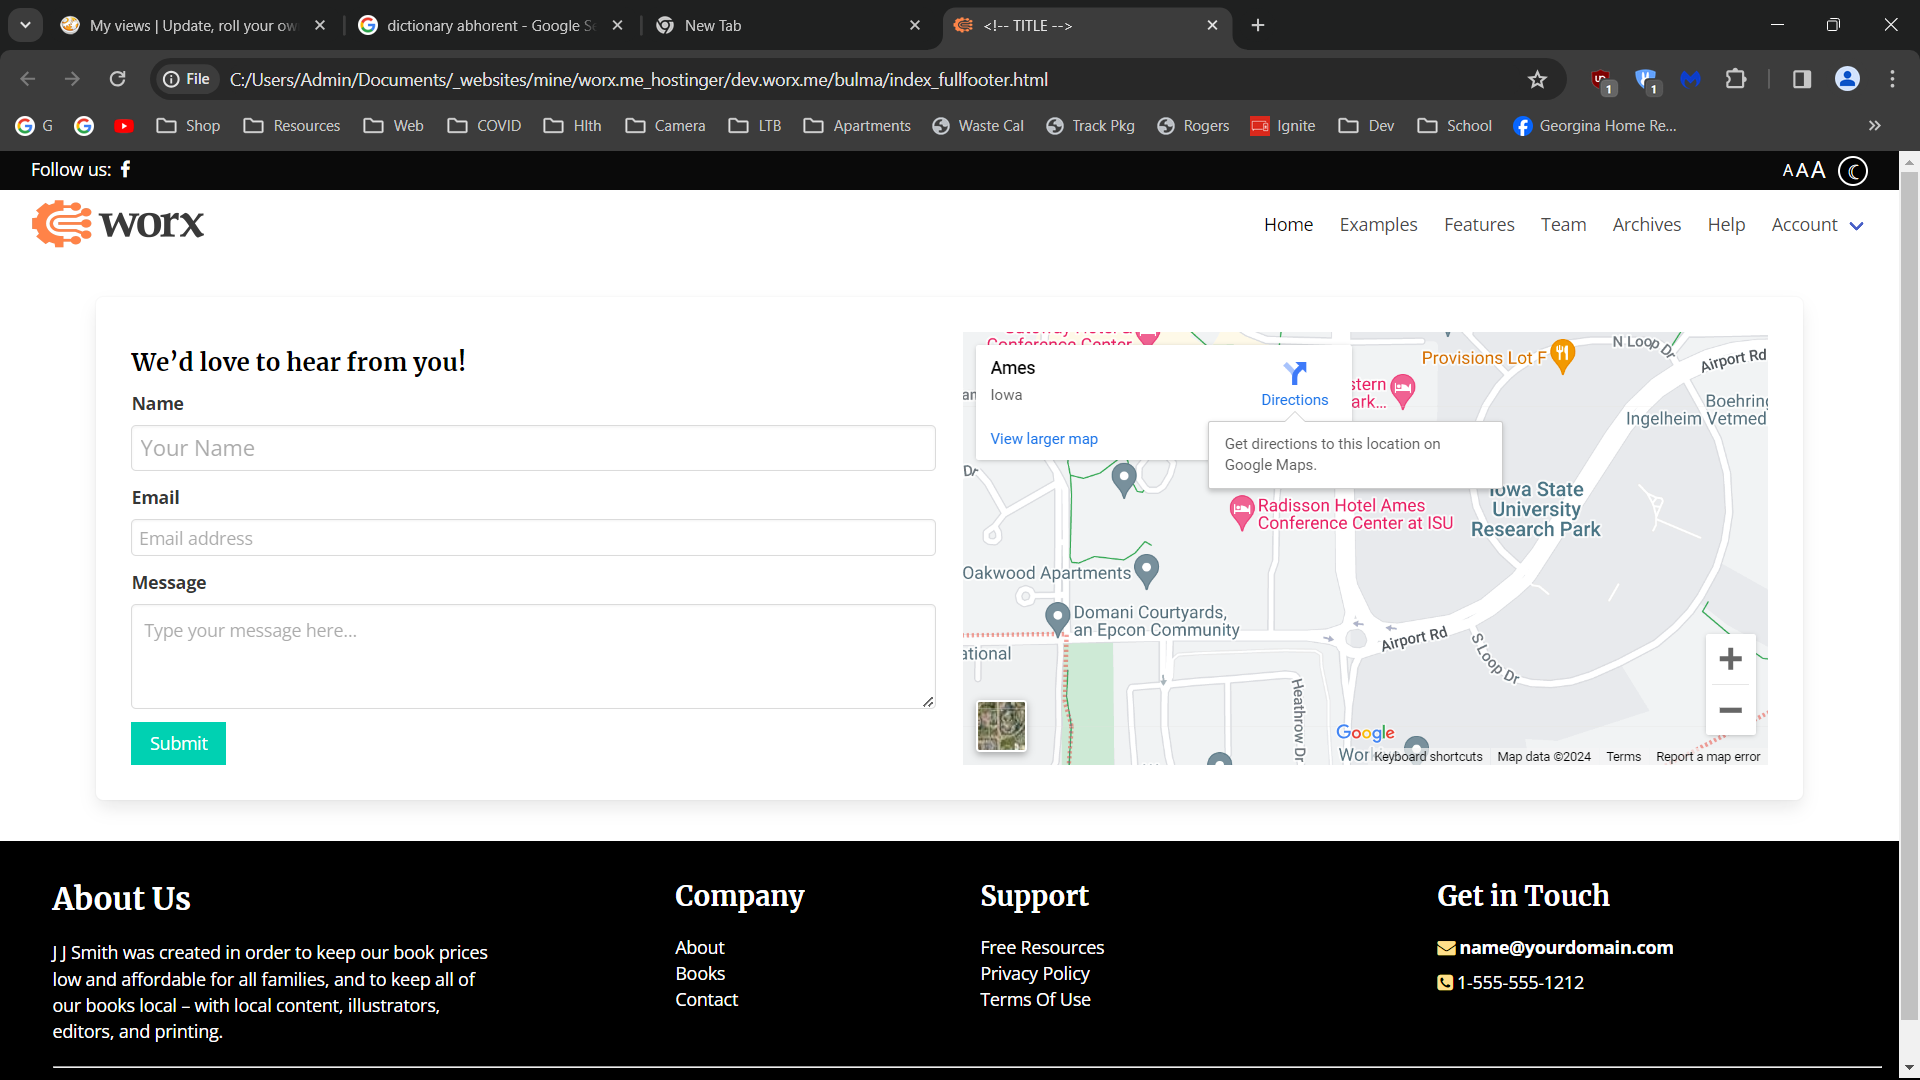Click the Facebook icon next to Follow us
1920x1080 pixels.
126,169
